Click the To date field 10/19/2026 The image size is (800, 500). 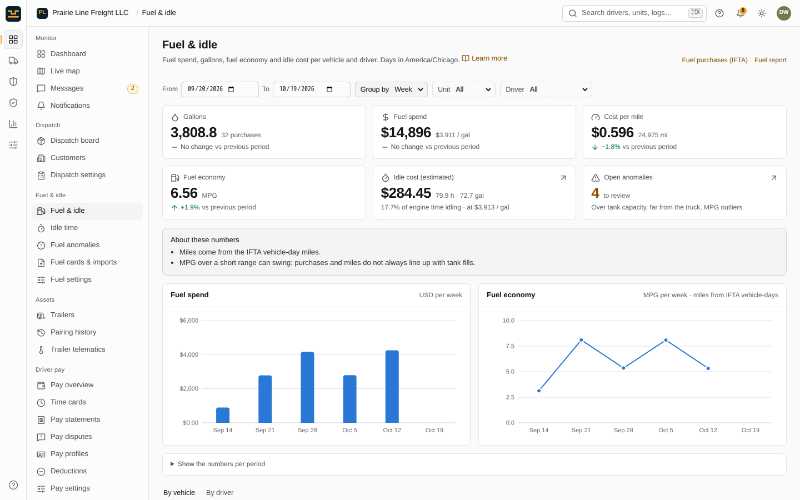(312, 89)
